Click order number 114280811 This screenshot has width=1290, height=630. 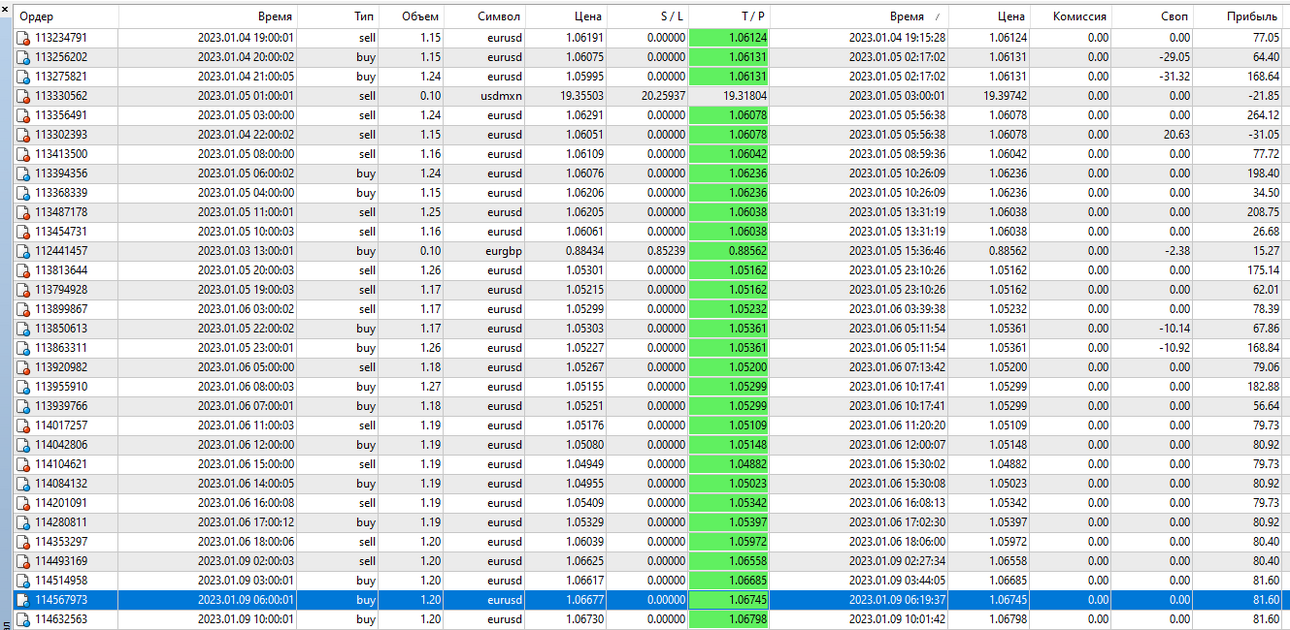pos(61,522)
